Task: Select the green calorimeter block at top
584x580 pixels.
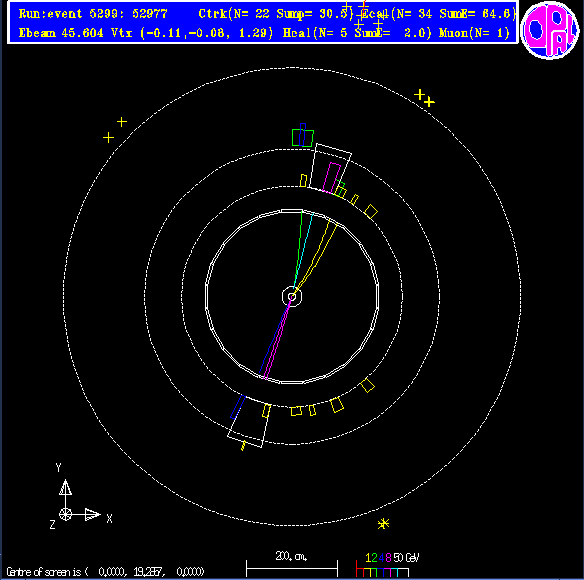Action: click(x=303, y=137)
